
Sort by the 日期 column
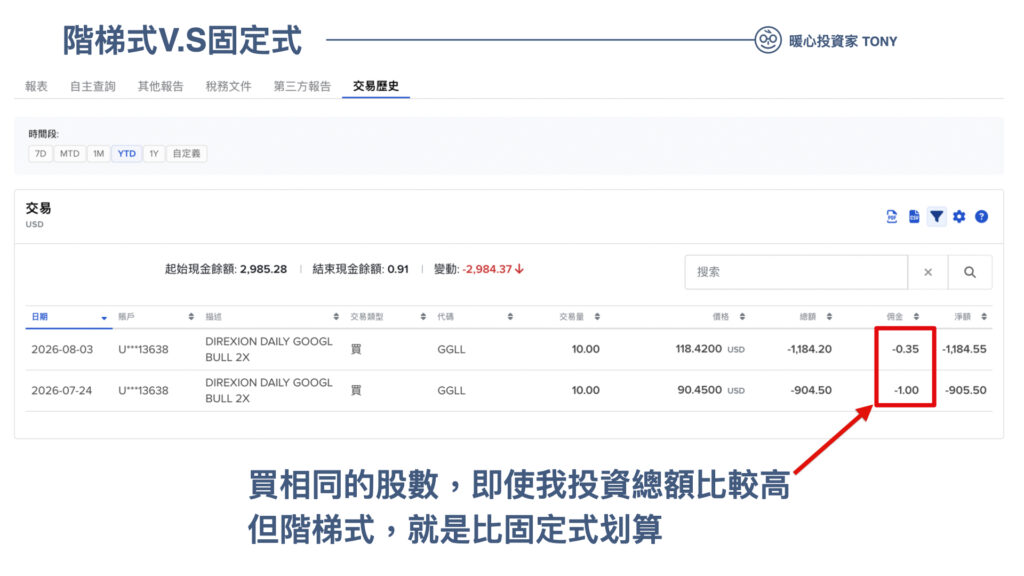(x=69, y=317)
